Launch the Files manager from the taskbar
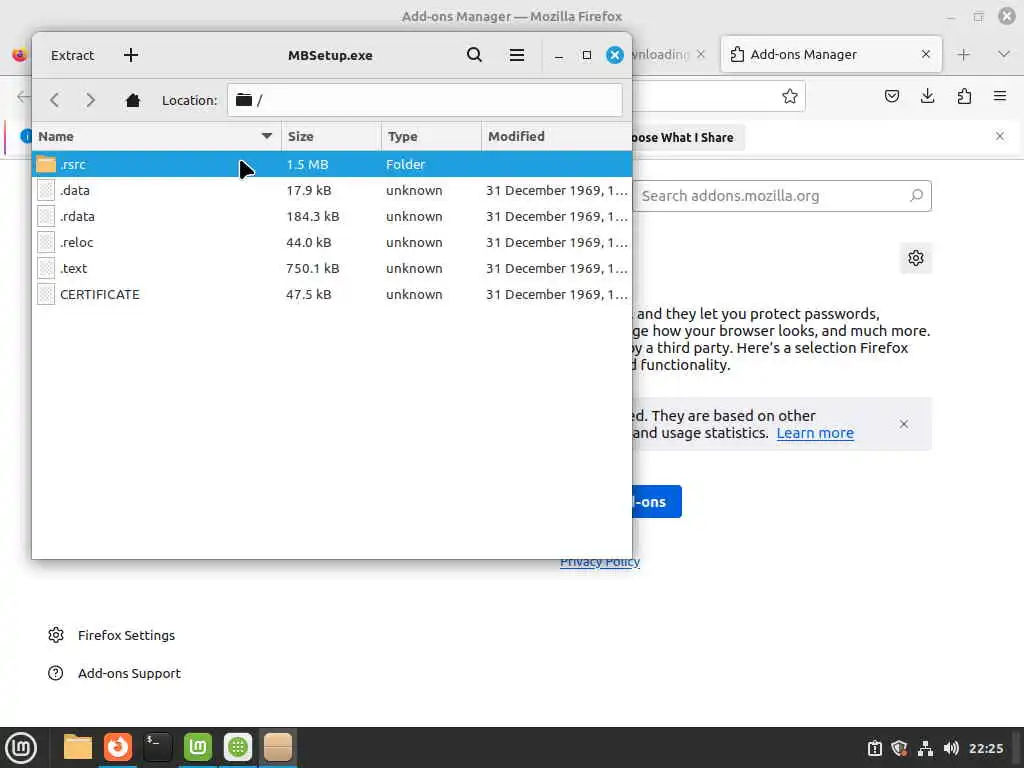The image size is (1024, 768). click(78, 747)
